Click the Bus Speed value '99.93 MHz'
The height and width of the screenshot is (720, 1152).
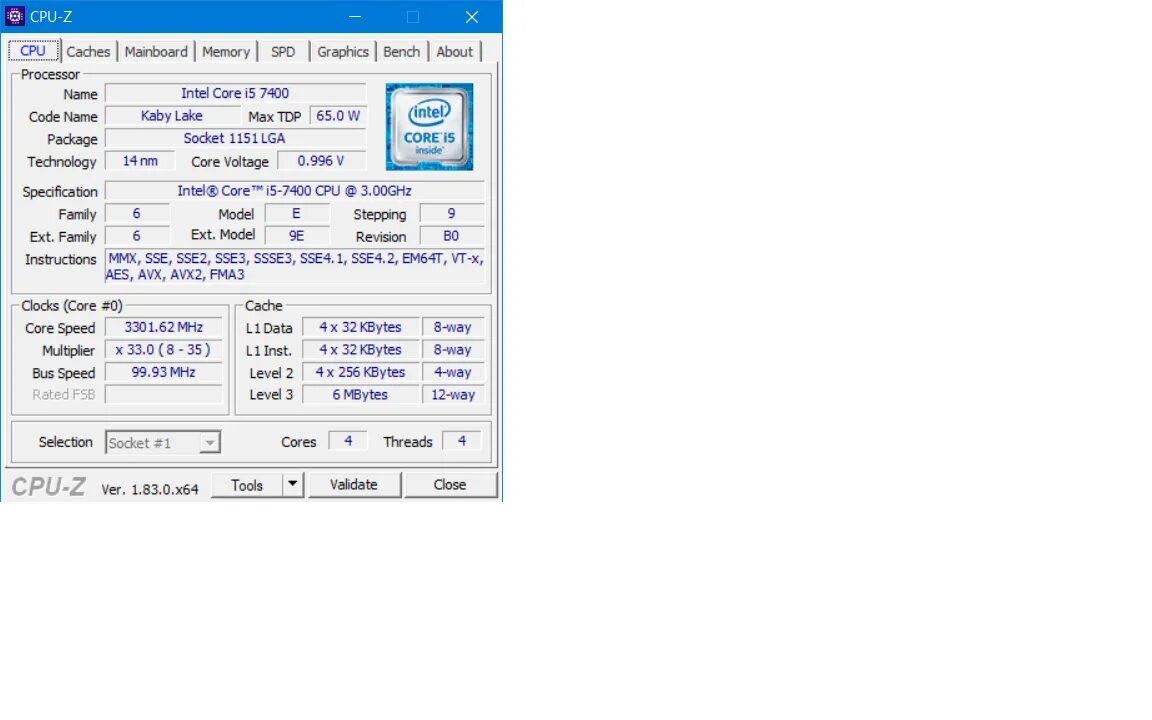163,372
